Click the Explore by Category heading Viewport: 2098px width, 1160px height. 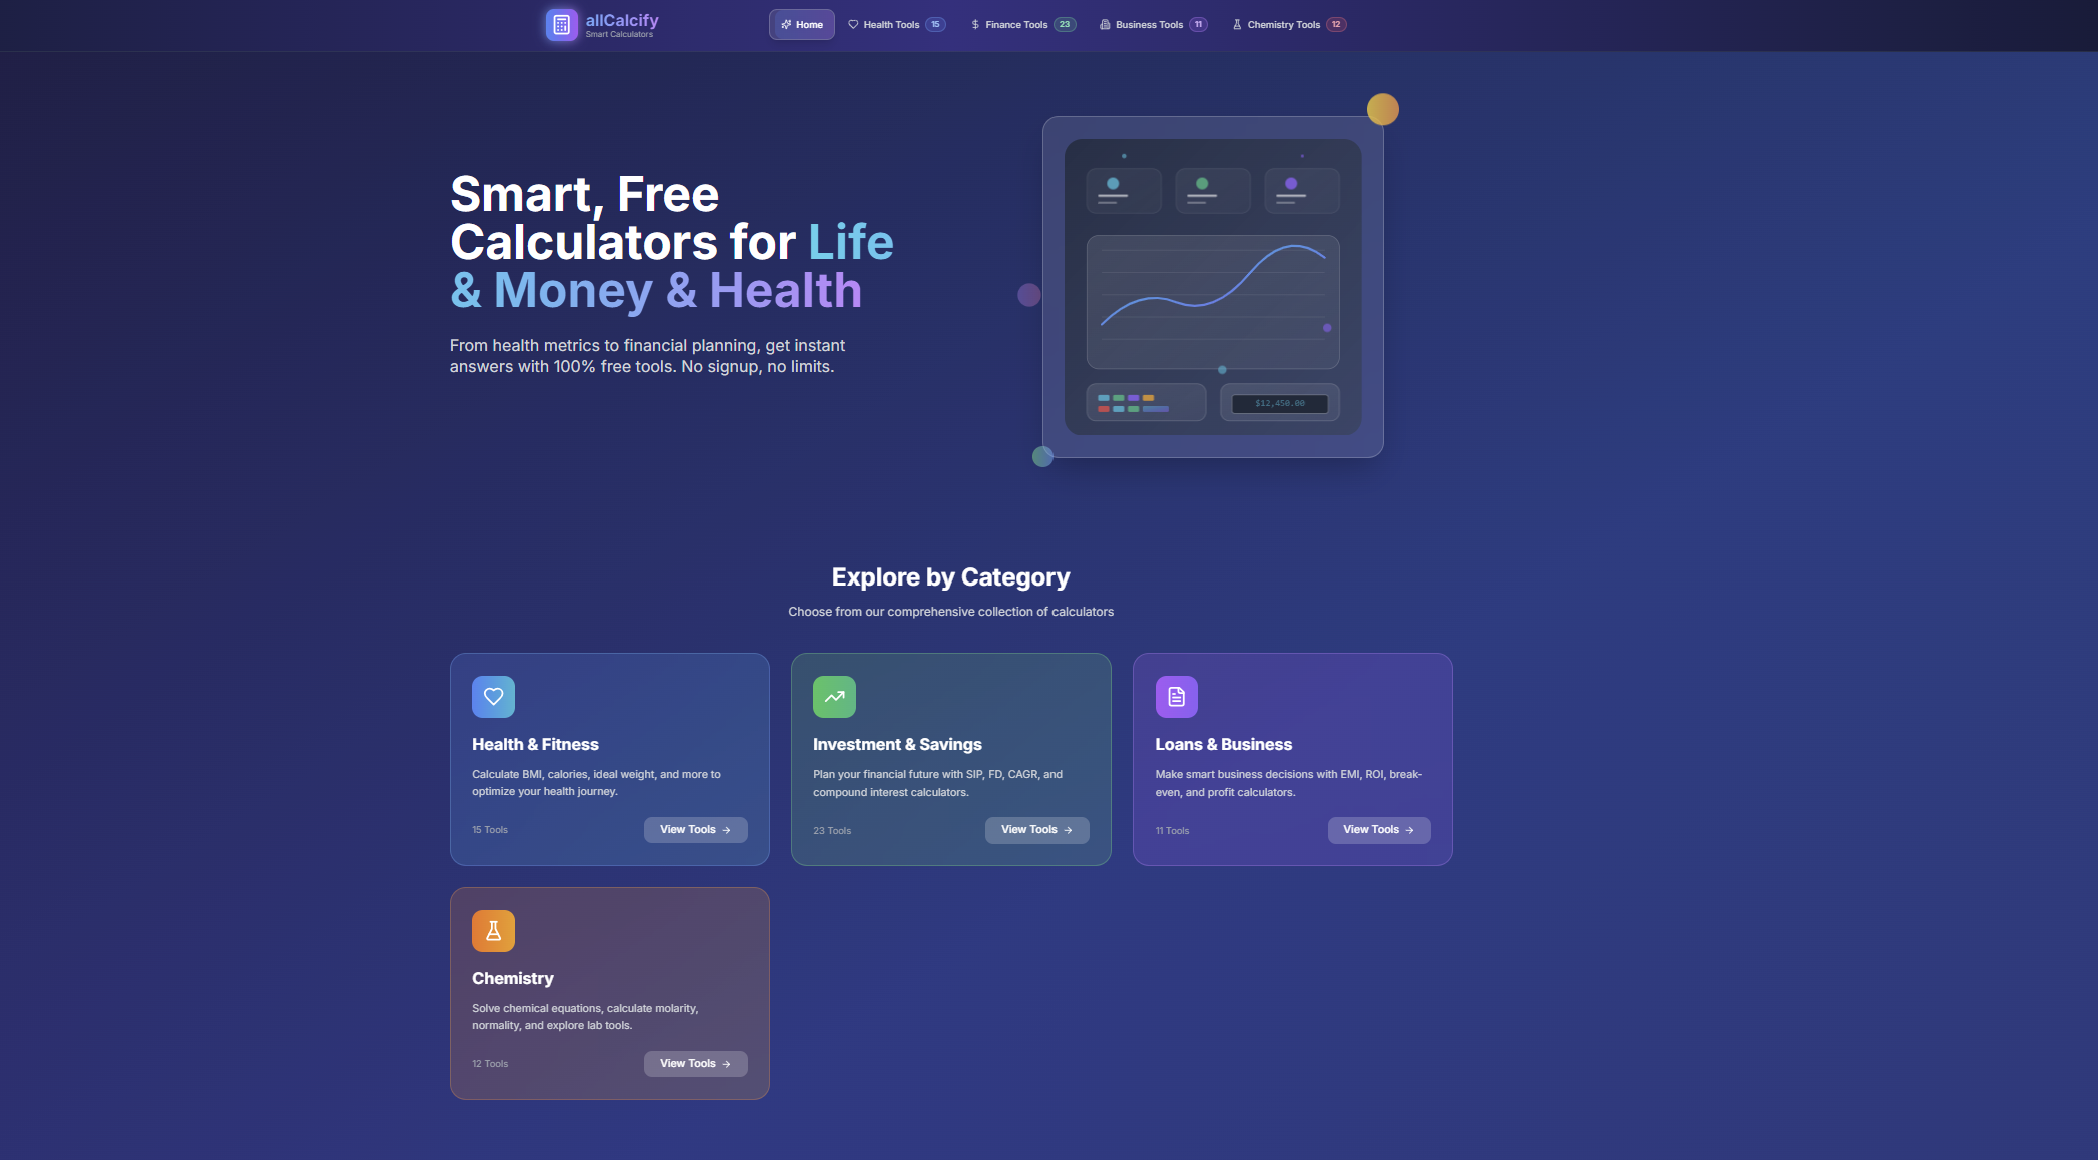pyautogui.click(x=951, y=578)
